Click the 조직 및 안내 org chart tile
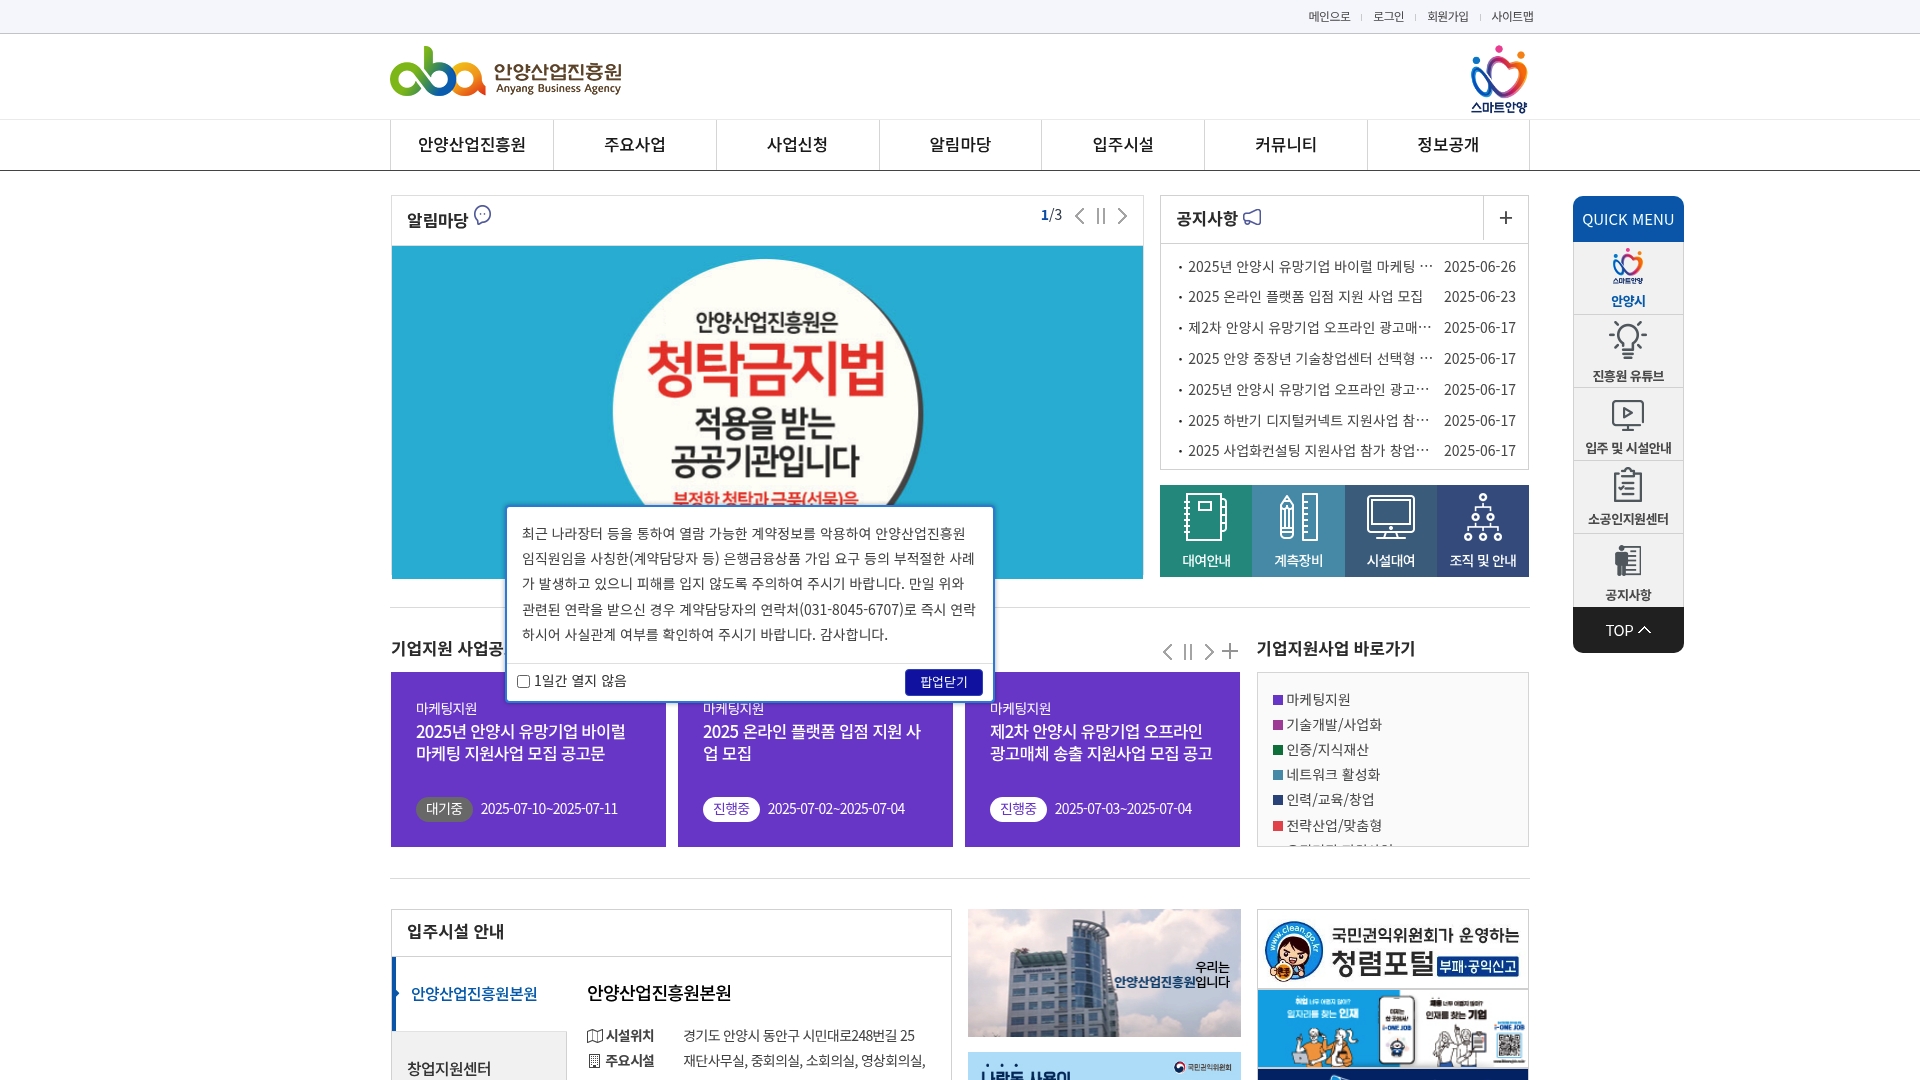 1483,531
